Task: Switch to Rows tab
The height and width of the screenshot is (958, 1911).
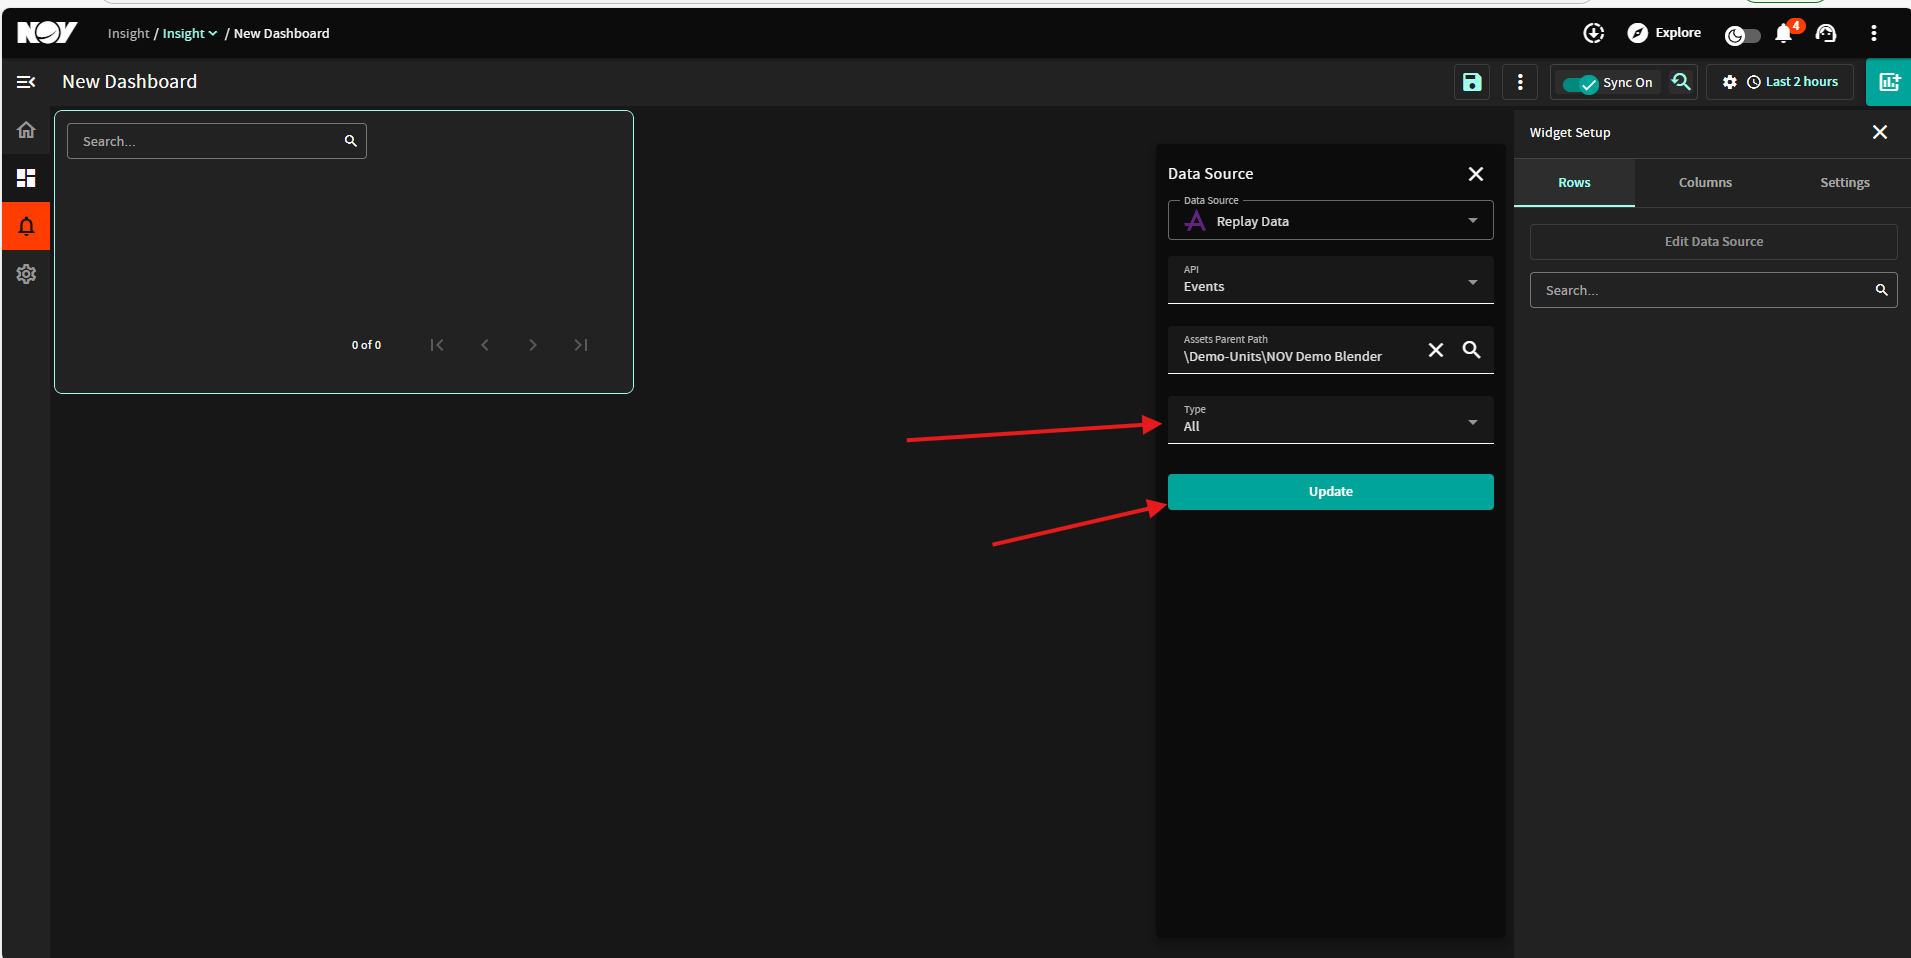Action: (x=1574, y=183)
